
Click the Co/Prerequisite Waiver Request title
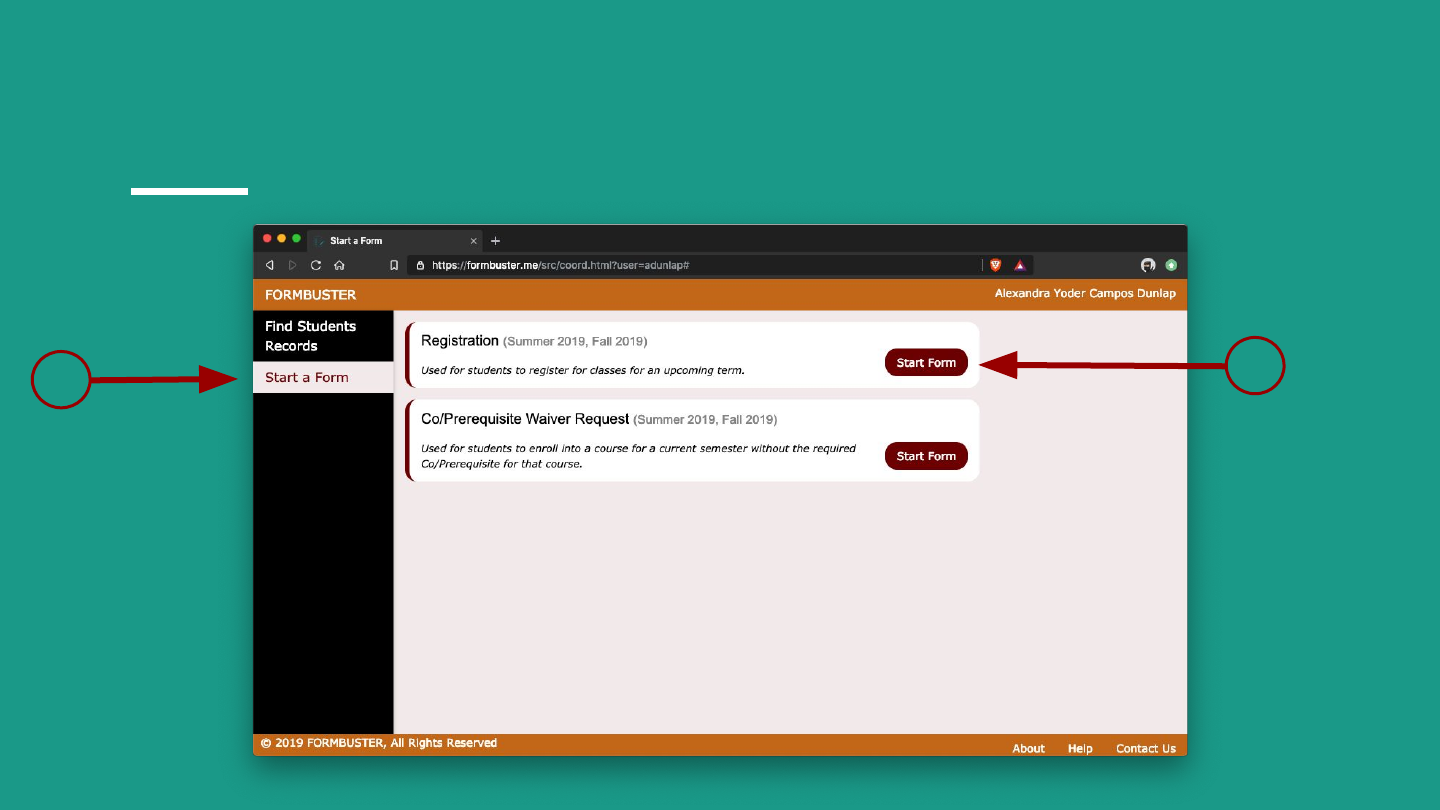click(x=525, y=419)
